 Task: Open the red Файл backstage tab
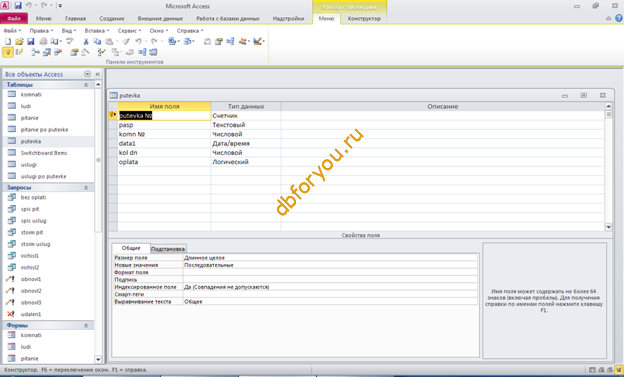coord(14,18)
